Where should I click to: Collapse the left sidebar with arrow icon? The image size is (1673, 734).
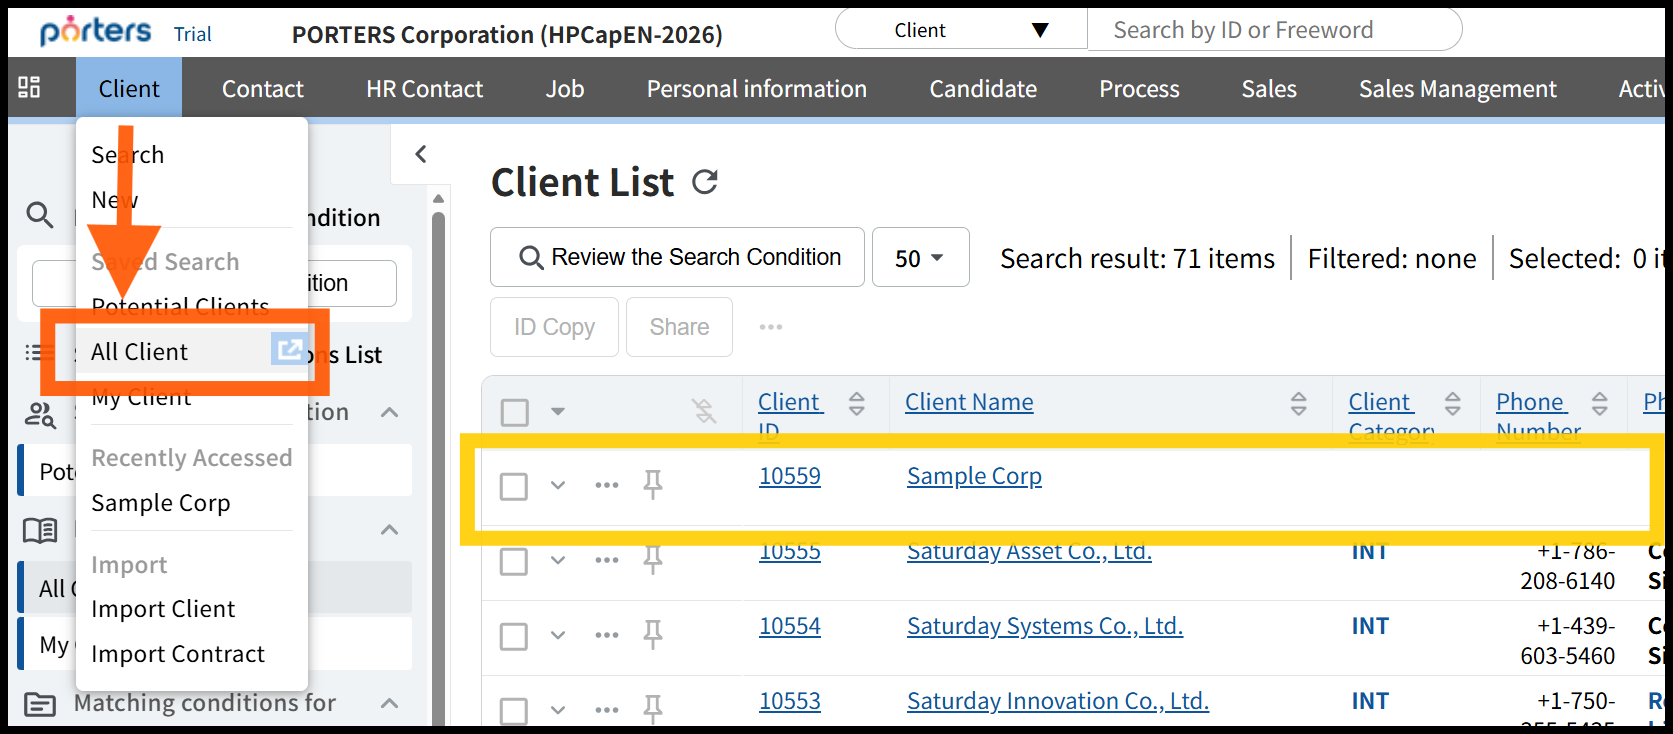[x=421, y=154]
